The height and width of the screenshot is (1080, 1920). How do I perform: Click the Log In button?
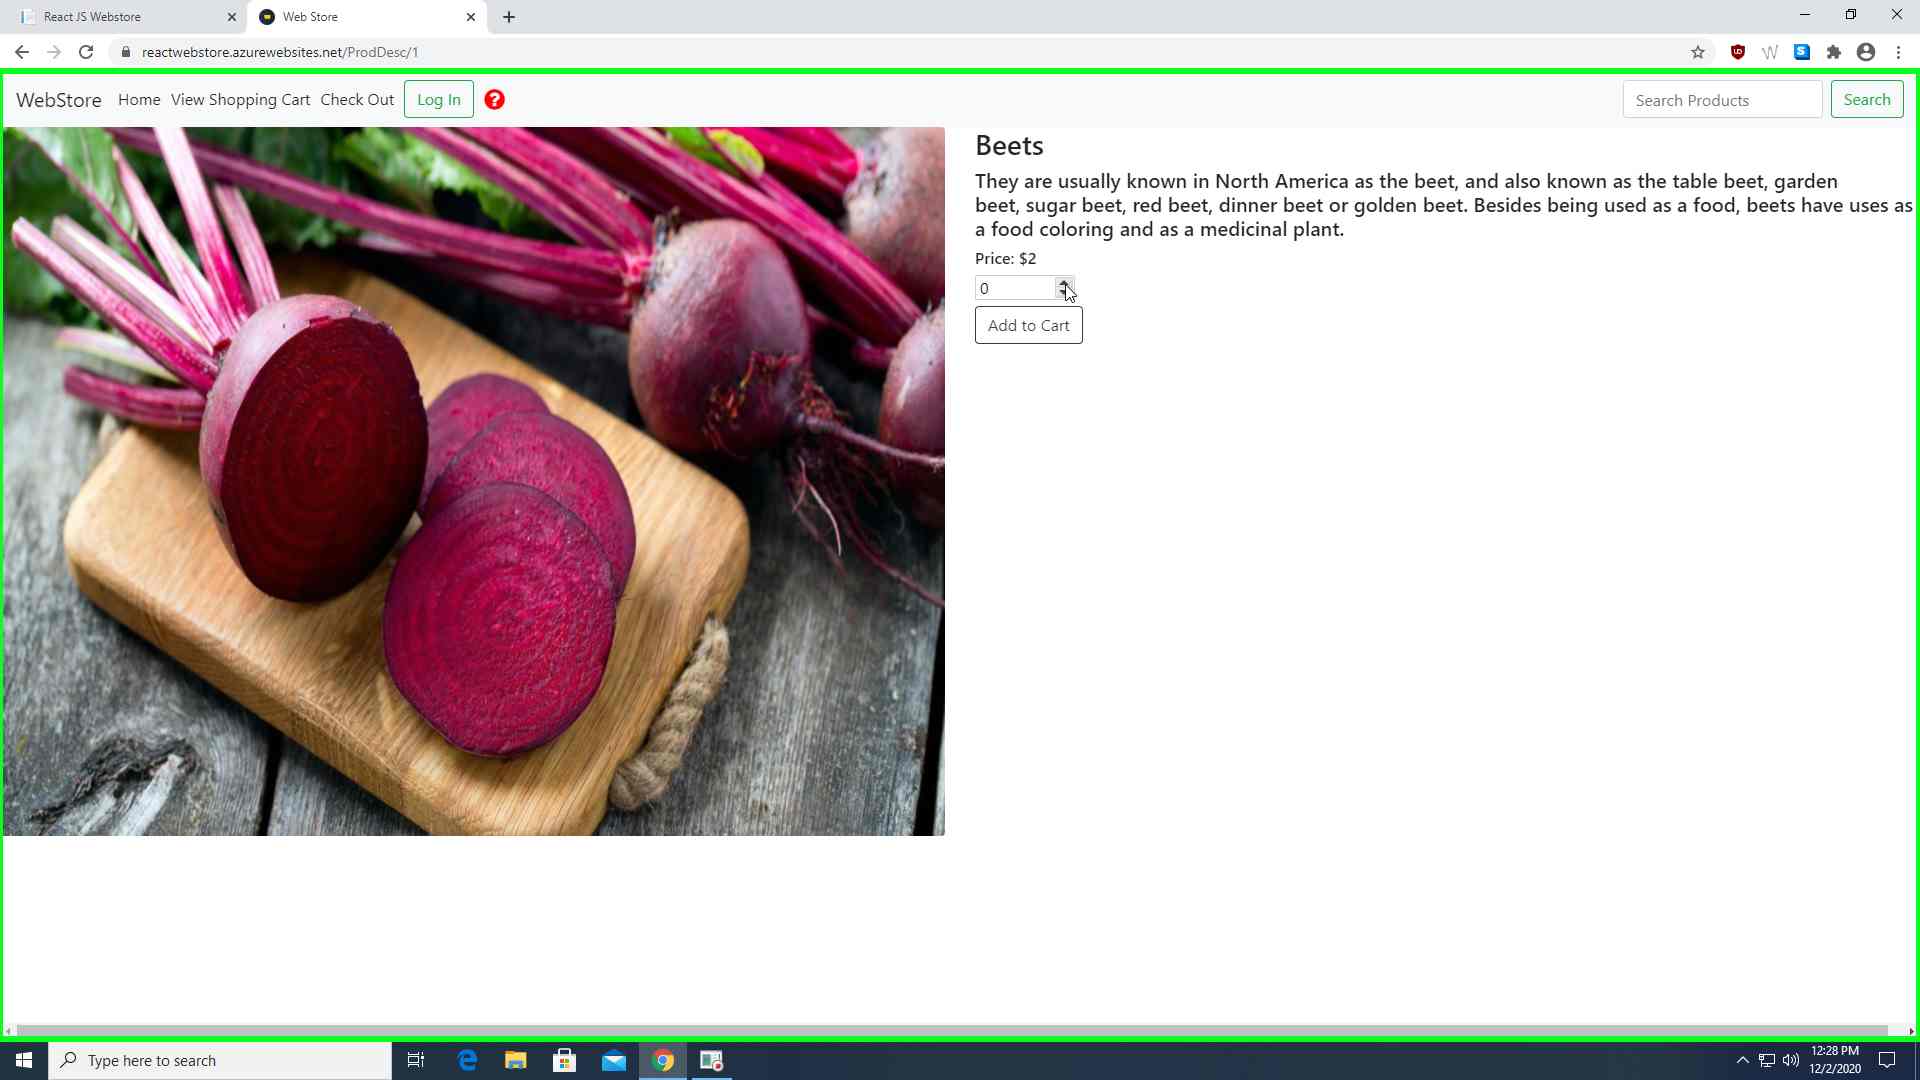click(x=439, y=100)
